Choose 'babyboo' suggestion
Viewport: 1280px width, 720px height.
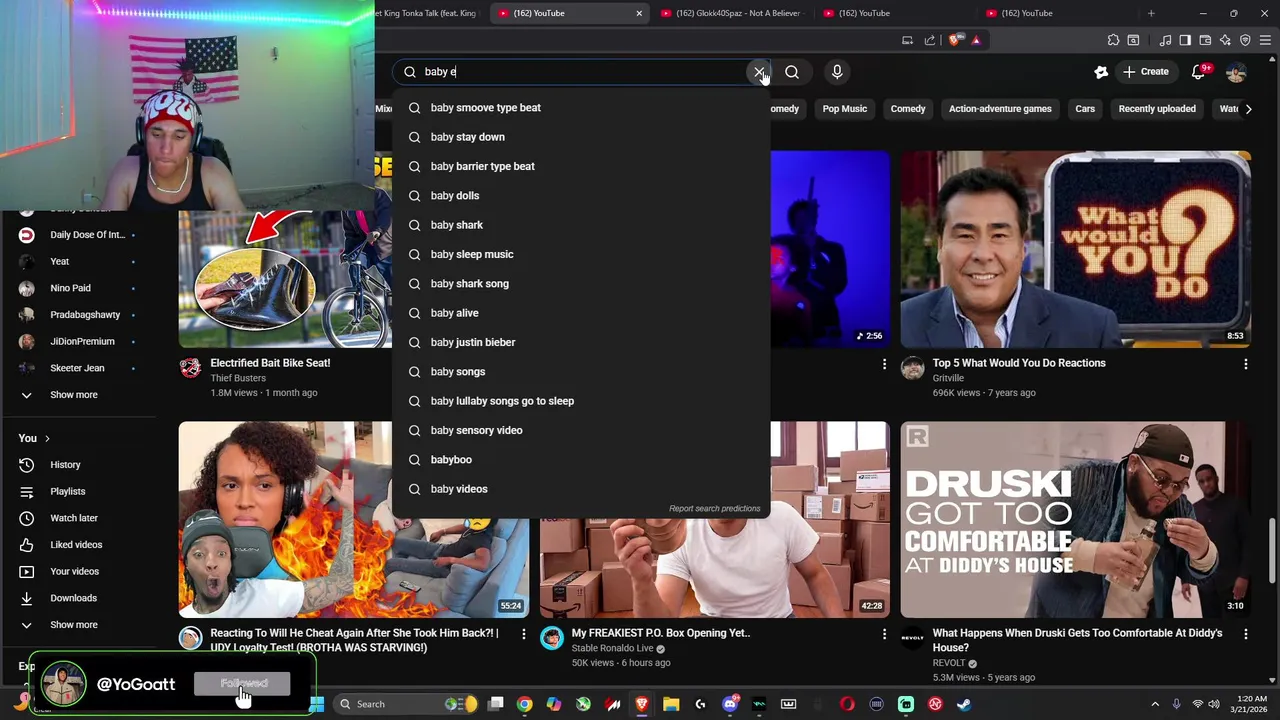pos(581,460)
